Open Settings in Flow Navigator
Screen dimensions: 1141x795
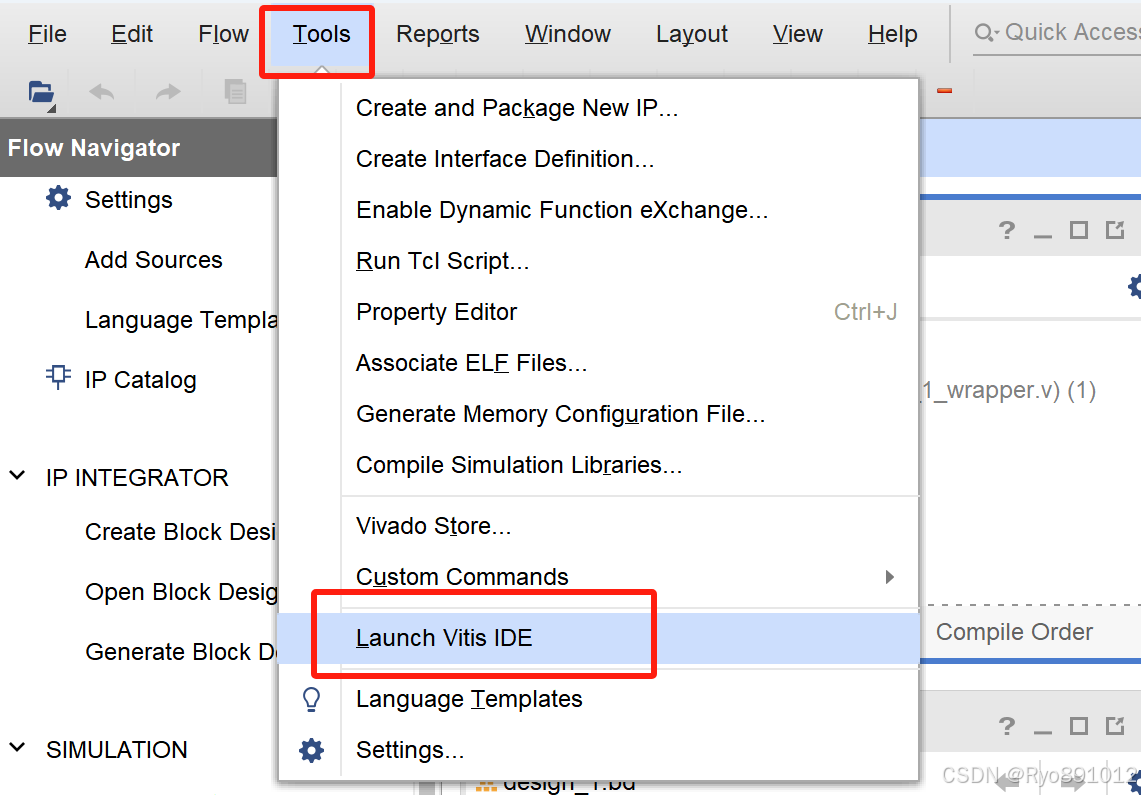(x=129, y=199)
